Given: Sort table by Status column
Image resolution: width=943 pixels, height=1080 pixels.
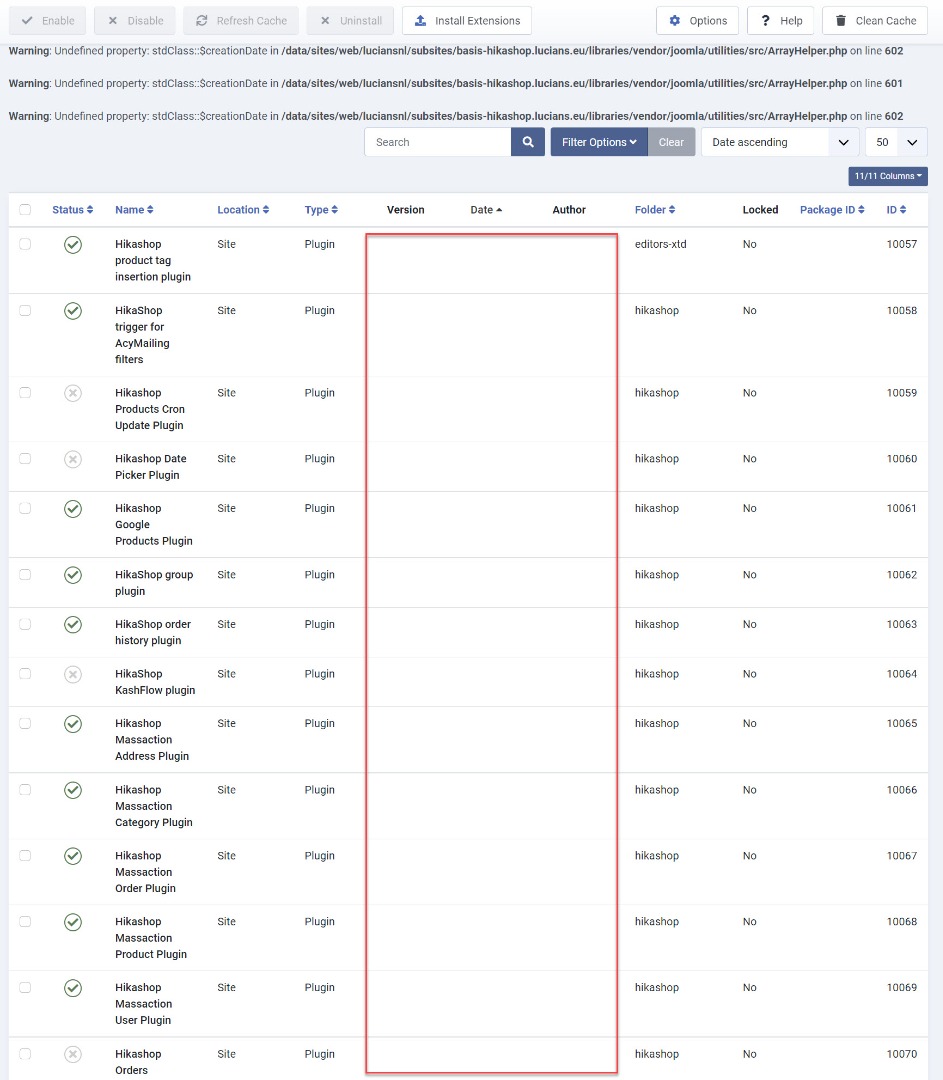Looking at the screenshot, I should (72, 209).
